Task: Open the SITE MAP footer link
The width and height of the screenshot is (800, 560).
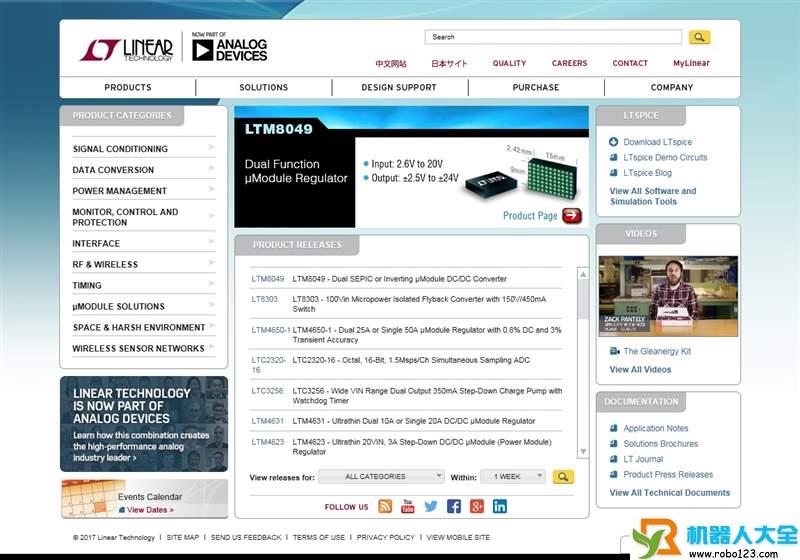Action: (183, 538)
